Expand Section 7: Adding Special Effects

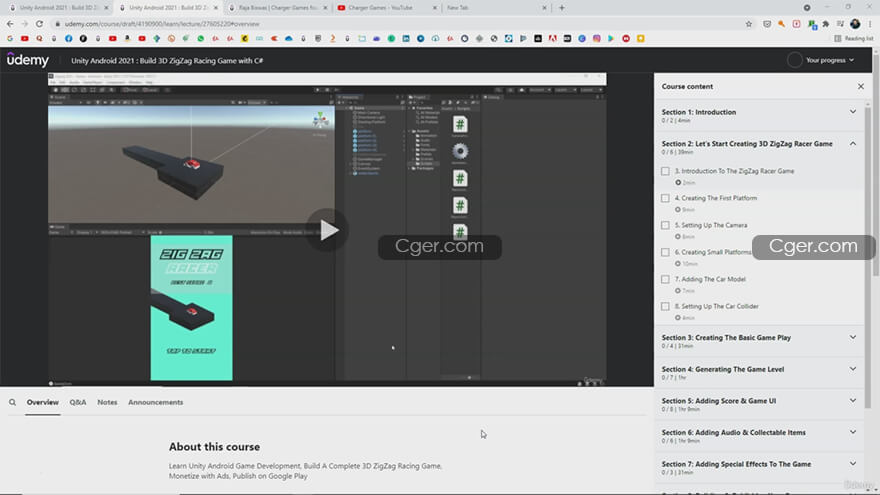(759, 468)
